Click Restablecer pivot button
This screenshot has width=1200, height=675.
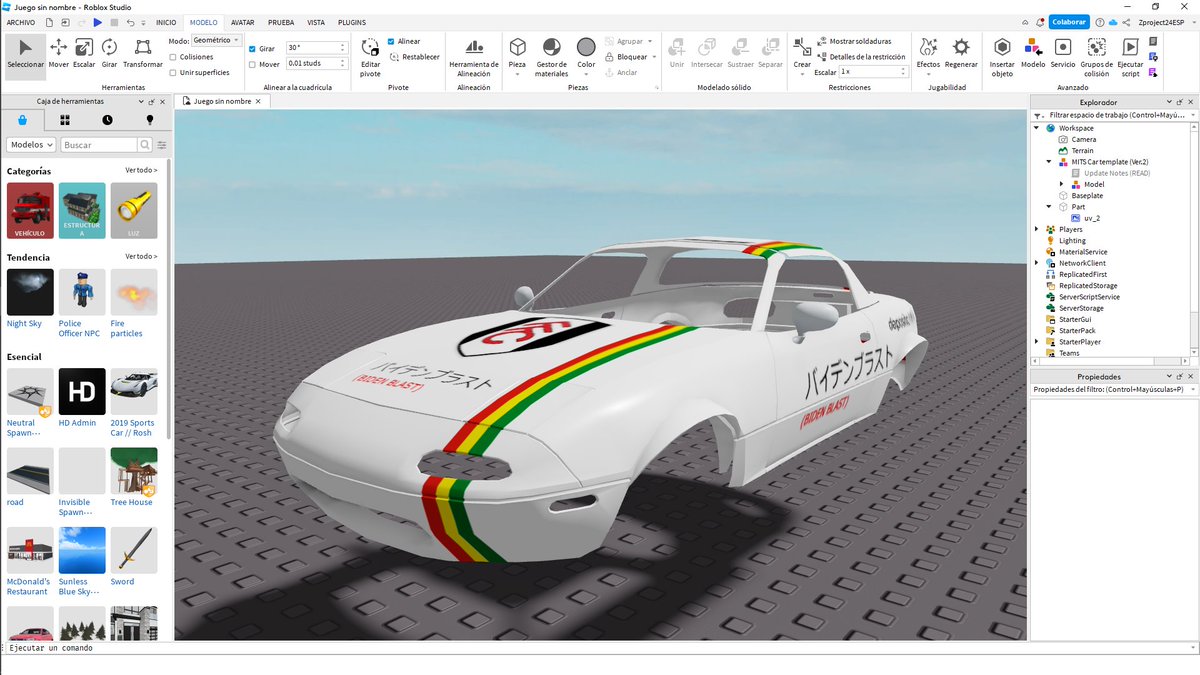pos(414,57)
